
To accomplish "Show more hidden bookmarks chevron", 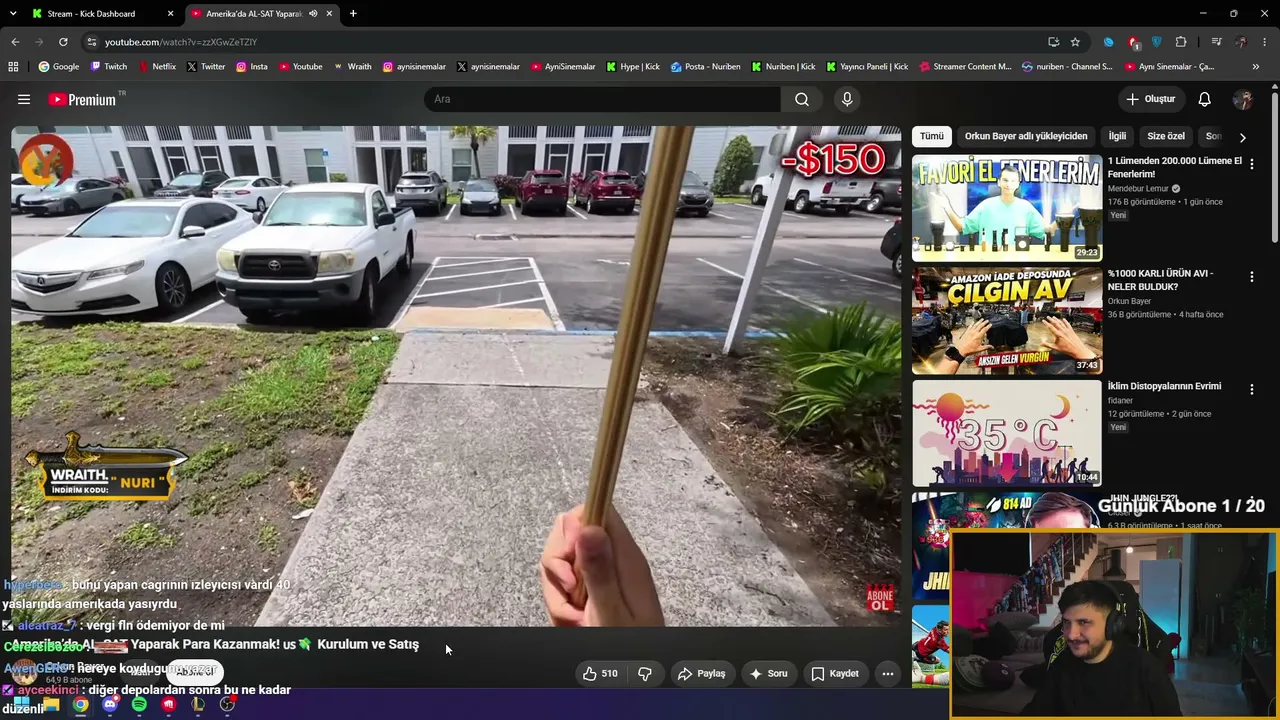I will 1256,67.
